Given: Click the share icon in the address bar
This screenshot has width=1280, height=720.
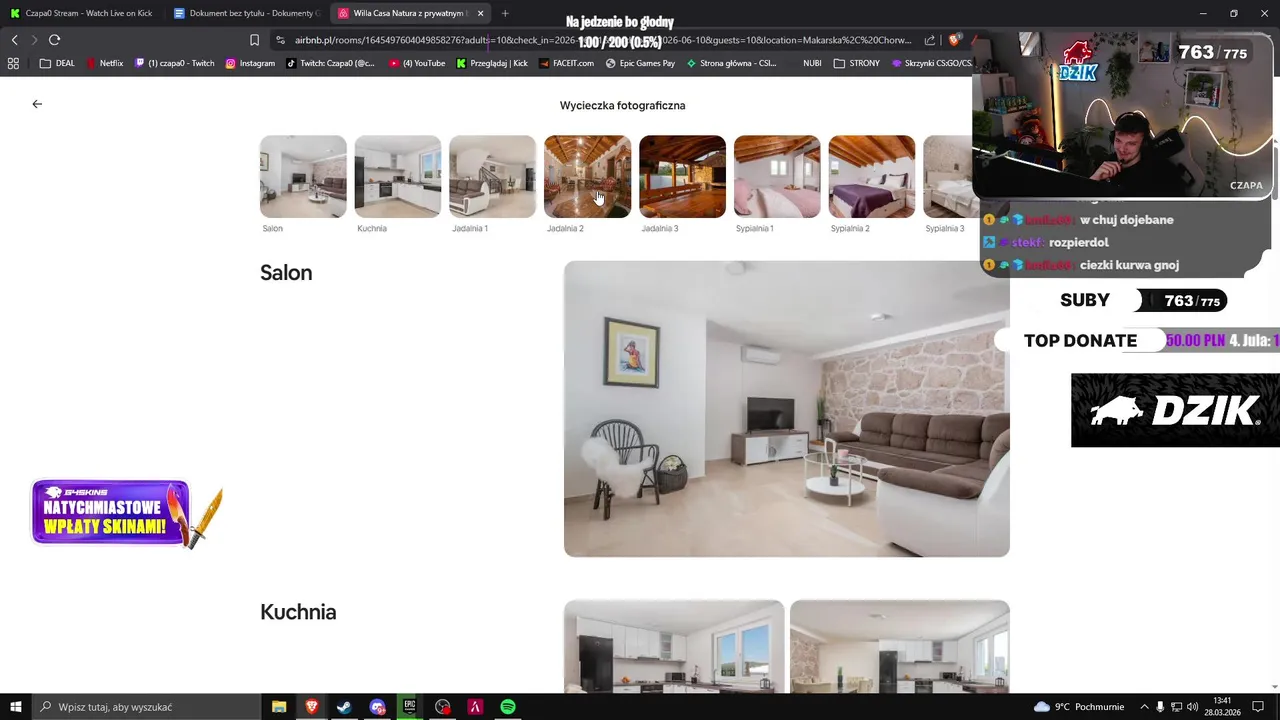Looking at the screenshot, I should click(x=930, y=40).
